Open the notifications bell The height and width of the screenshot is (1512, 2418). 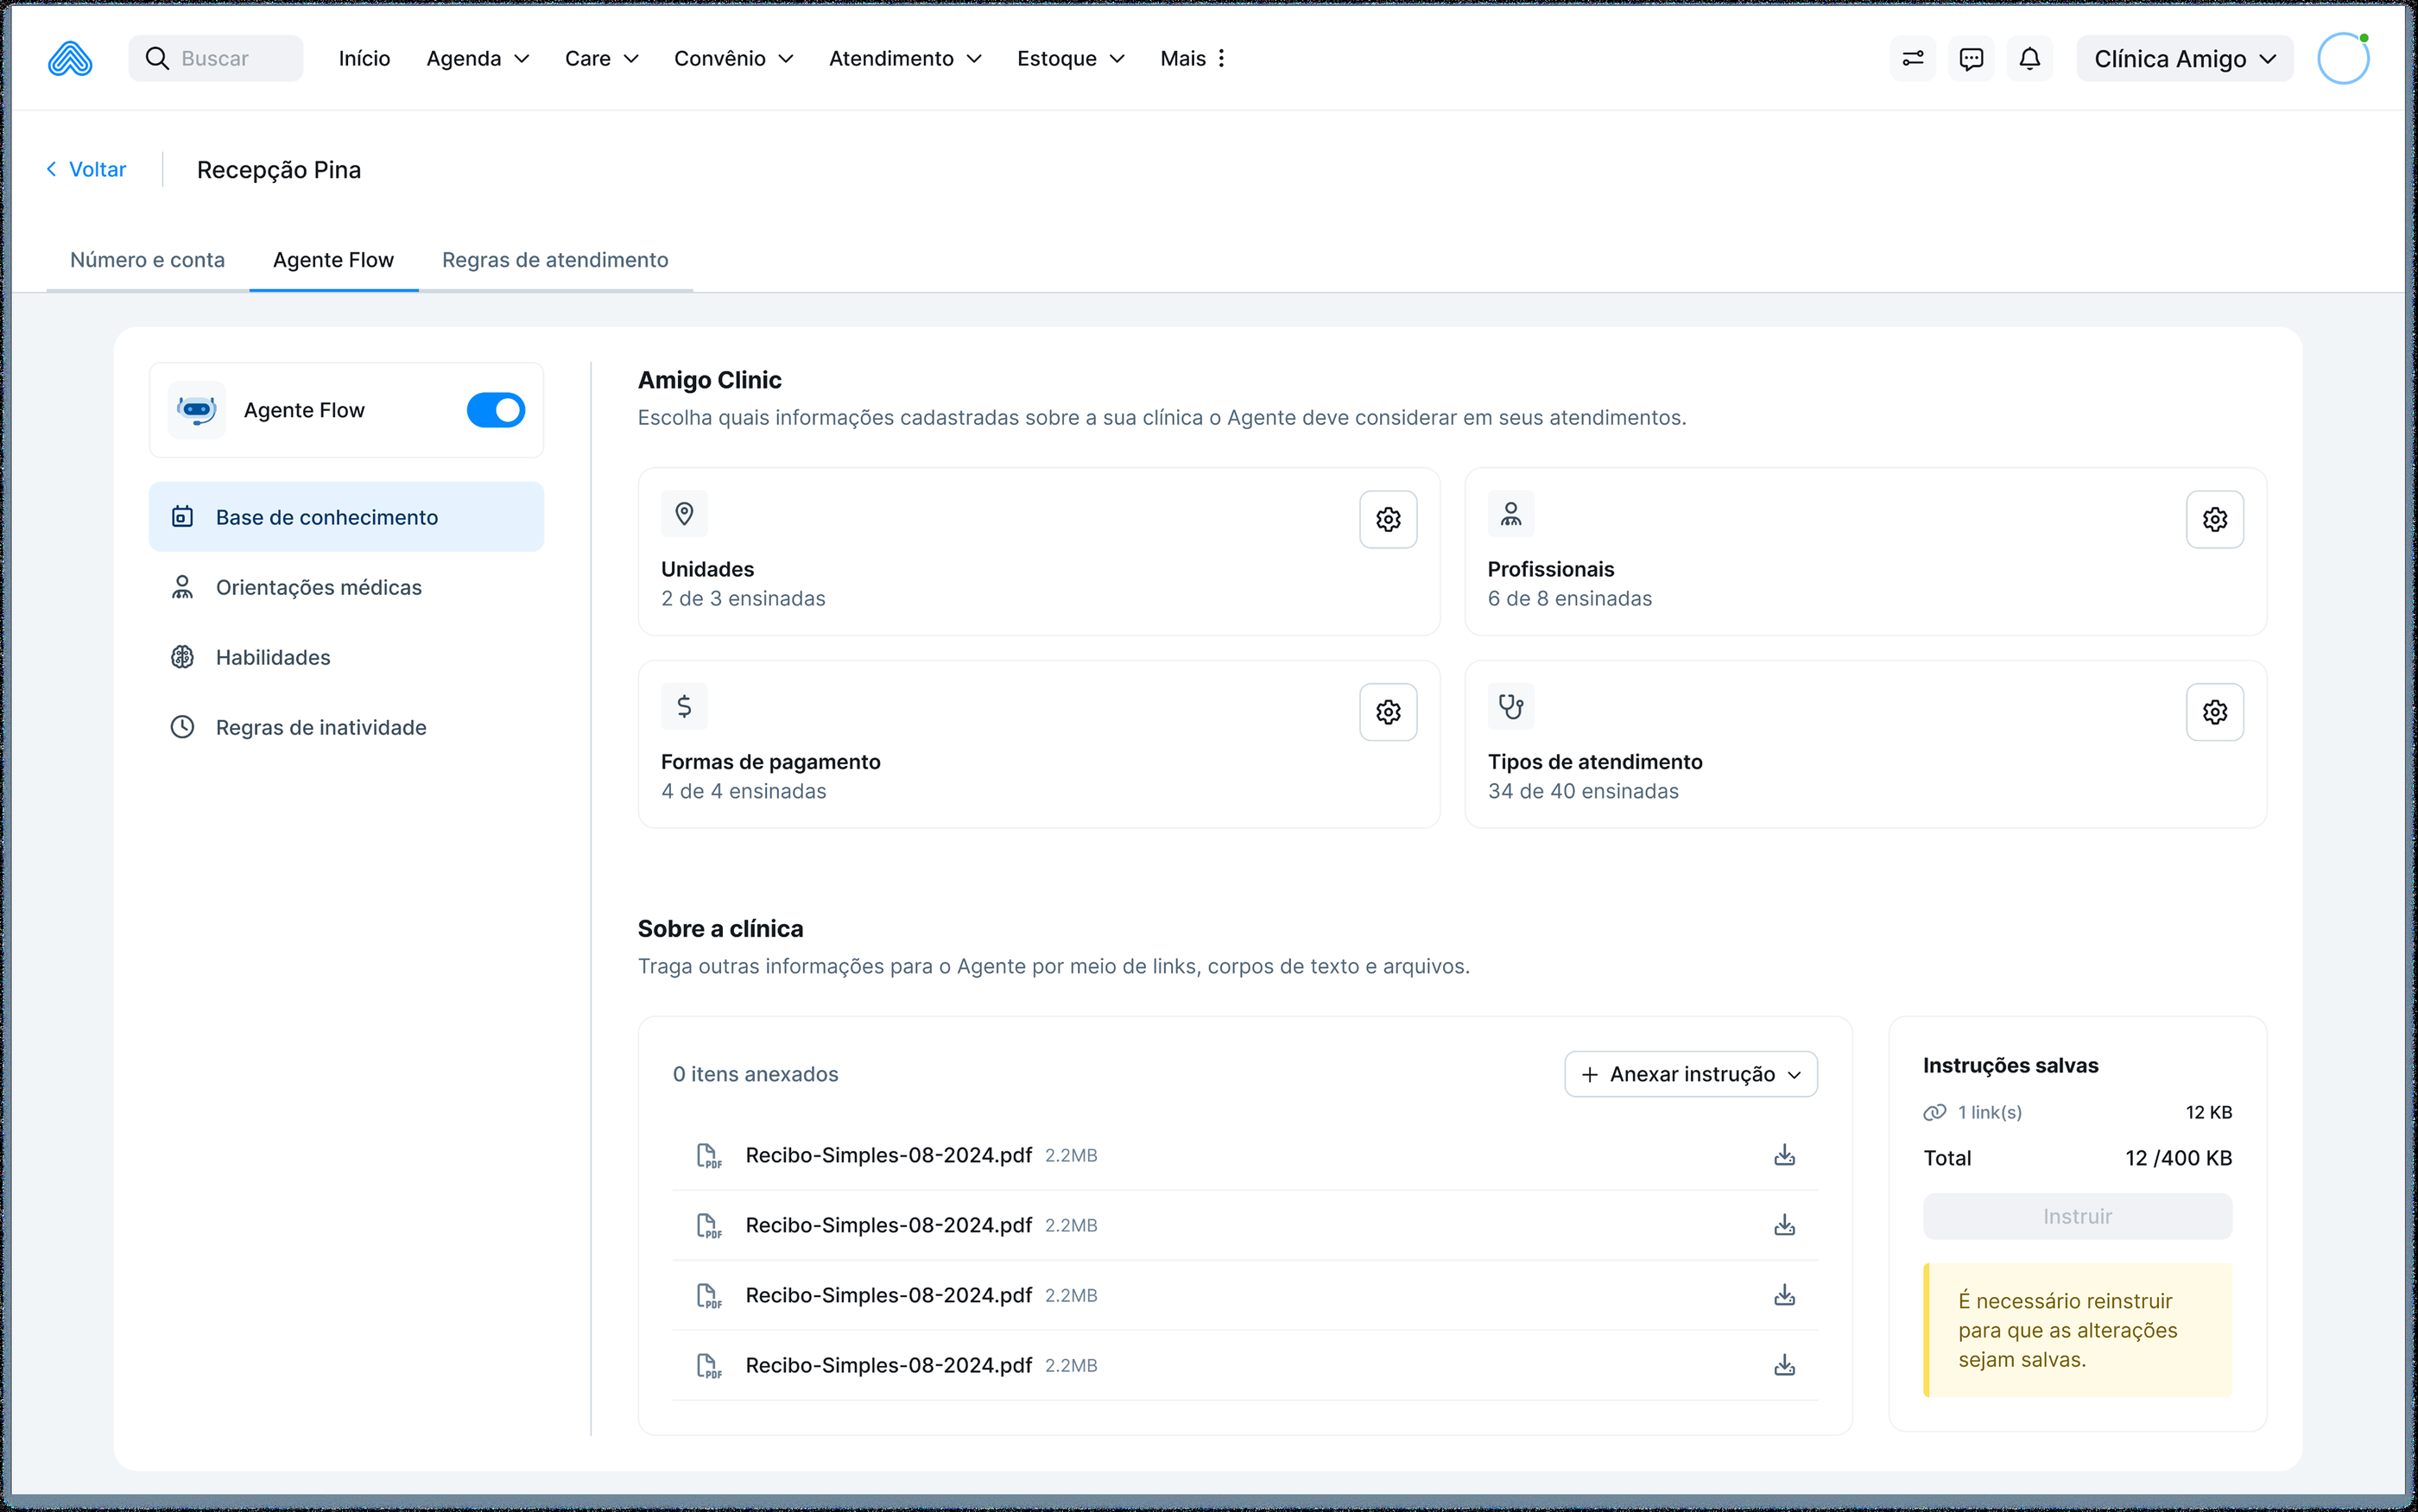point(2029,59)
